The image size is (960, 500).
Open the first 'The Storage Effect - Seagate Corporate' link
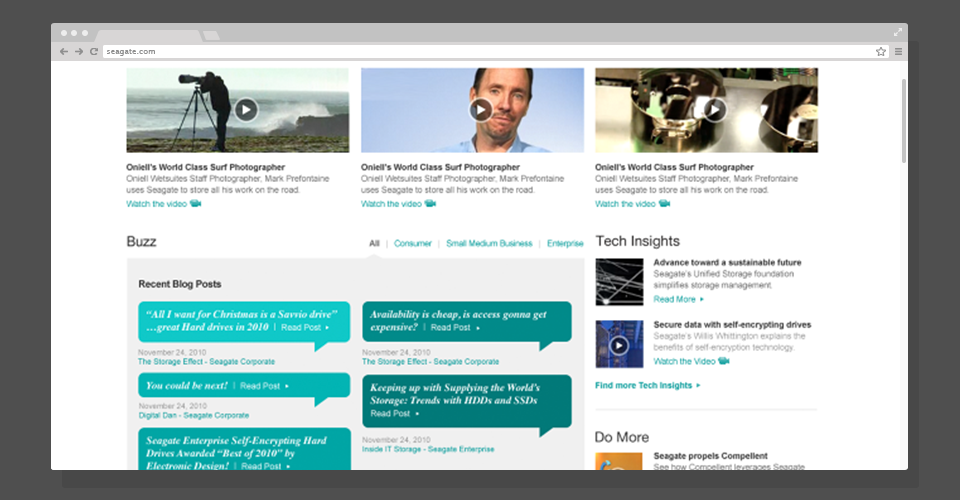point(206,362)
